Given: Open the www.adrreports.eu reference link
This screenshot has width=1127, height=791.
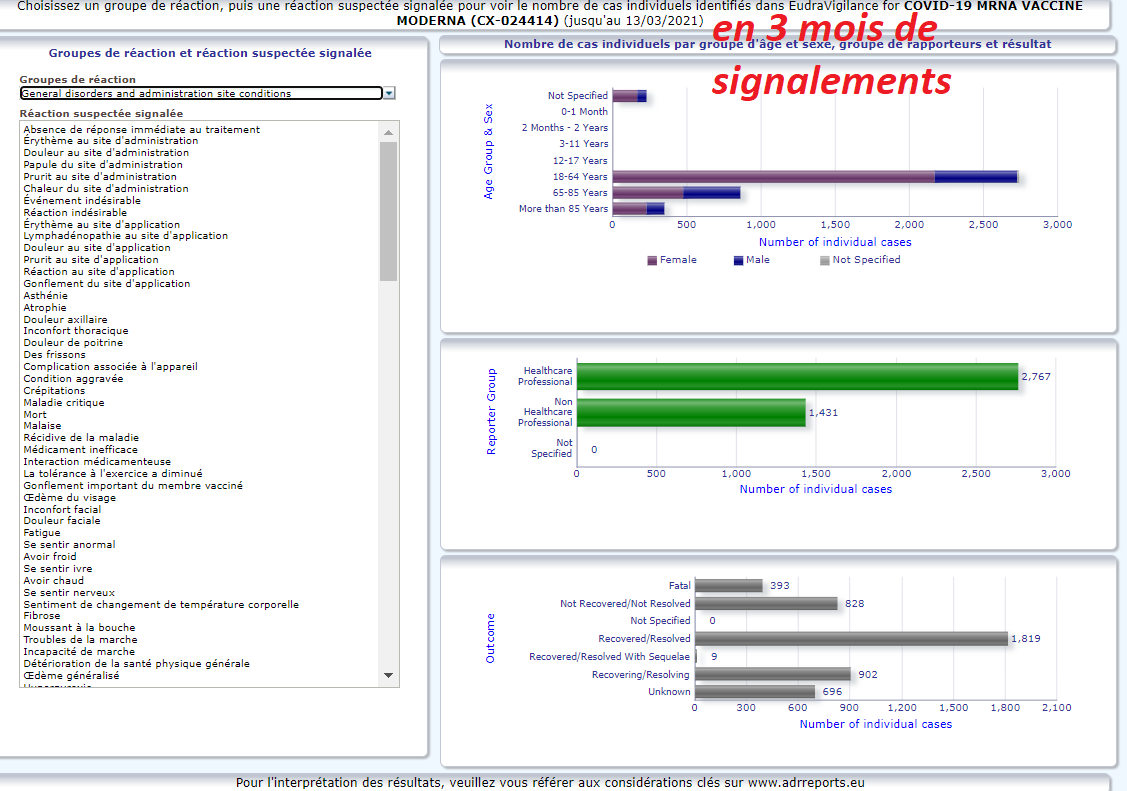Looking at the screenshot, I should tap(804, 783).
